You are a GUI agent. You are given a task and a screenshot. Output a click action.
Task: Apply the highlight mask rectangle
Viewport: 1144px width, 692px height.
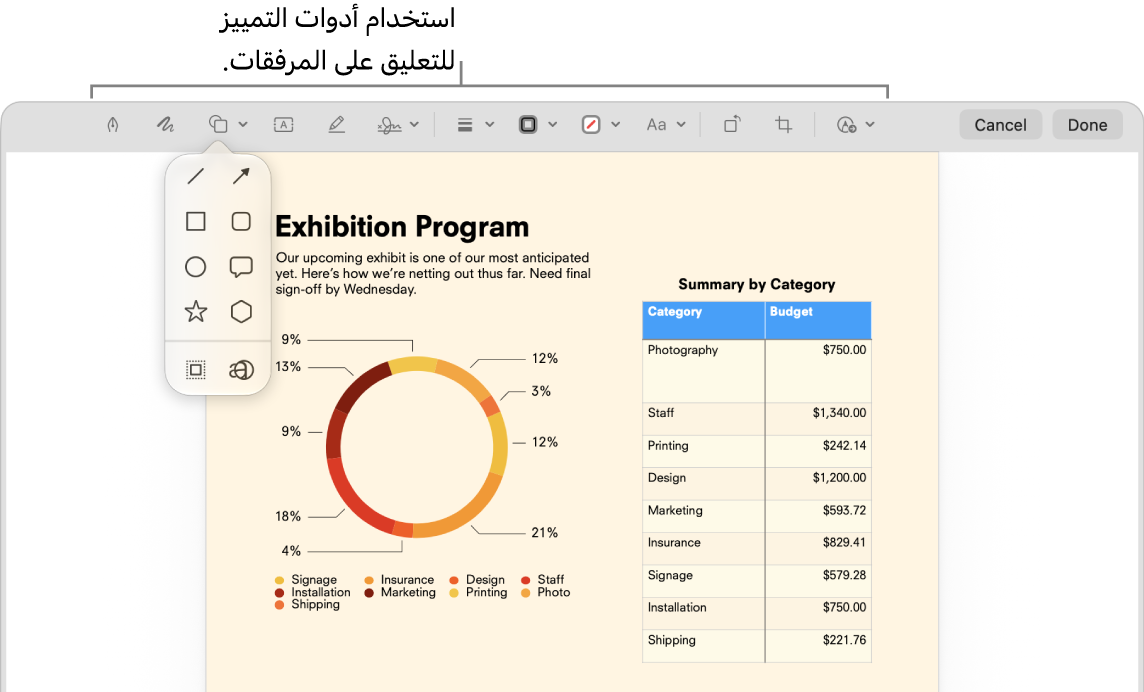click(x=196, y=370)
